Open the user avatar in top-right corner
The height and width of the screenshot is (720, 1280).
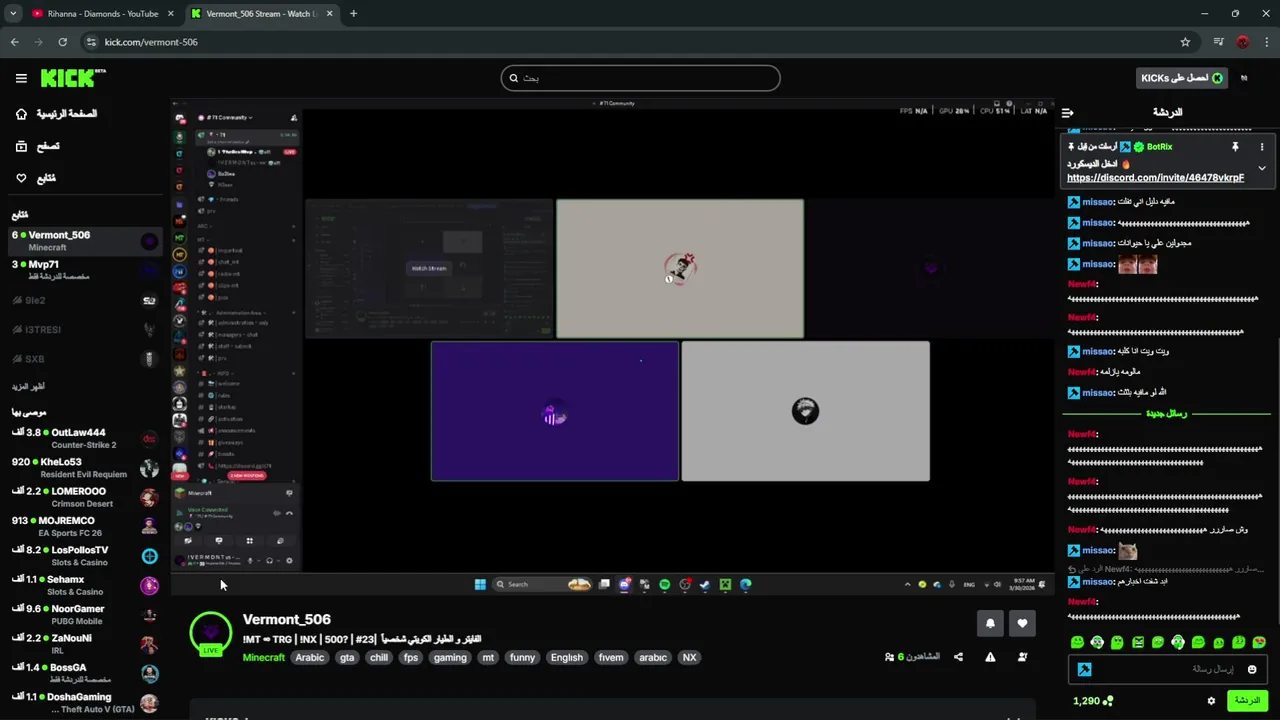pos(1245,78)
